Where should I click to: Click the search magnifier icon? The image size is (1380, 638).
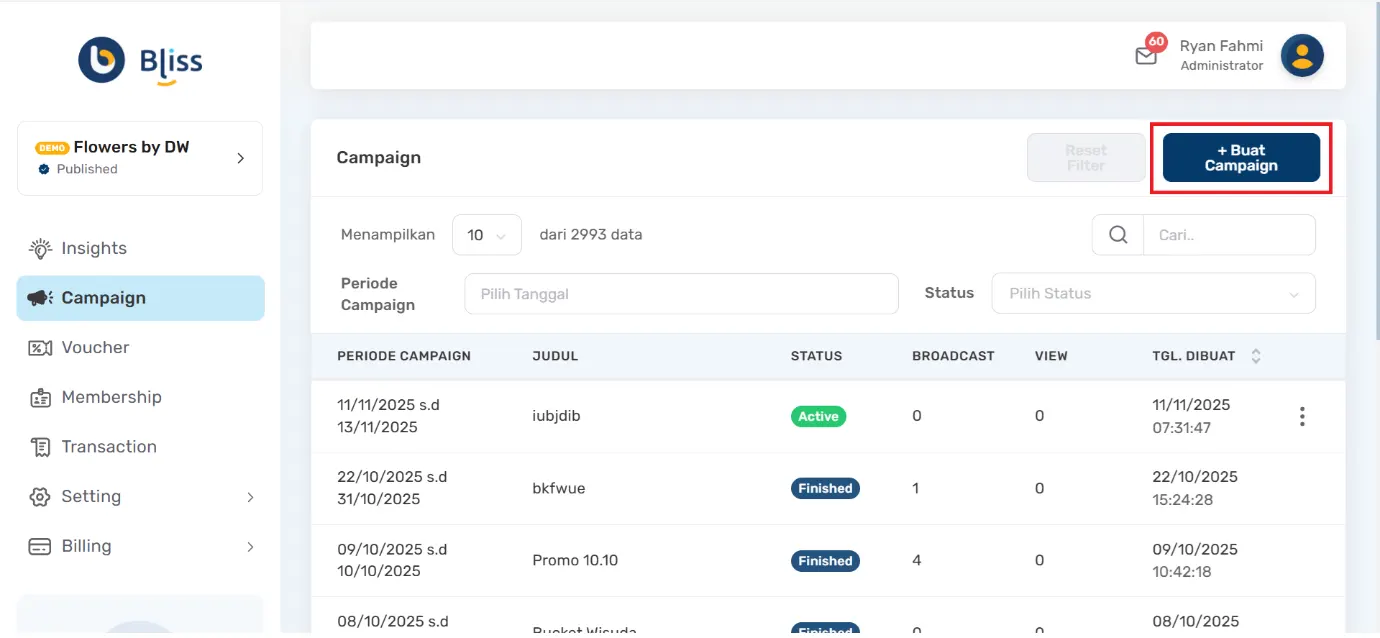tap(1118, 235)
